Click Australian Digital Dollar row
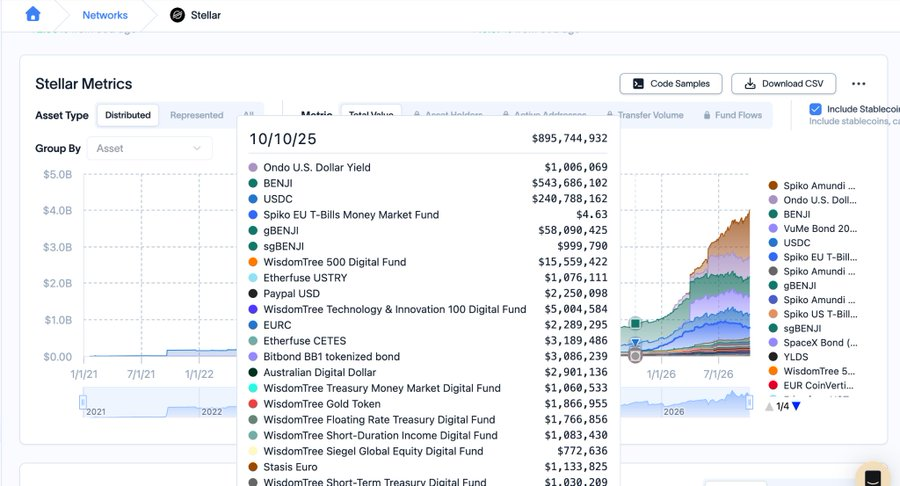The width and height of the screenshot is (900, 486). coord(428,372)
